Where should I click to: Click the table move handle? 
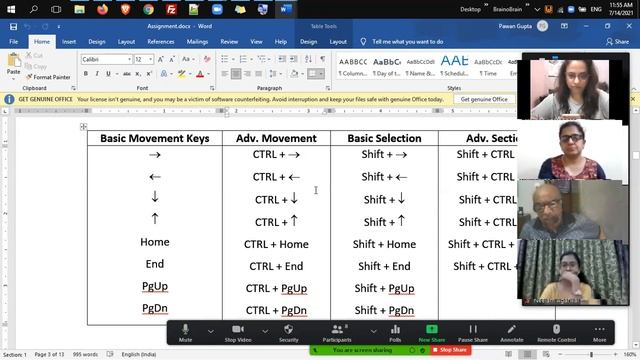pos(84,127)
